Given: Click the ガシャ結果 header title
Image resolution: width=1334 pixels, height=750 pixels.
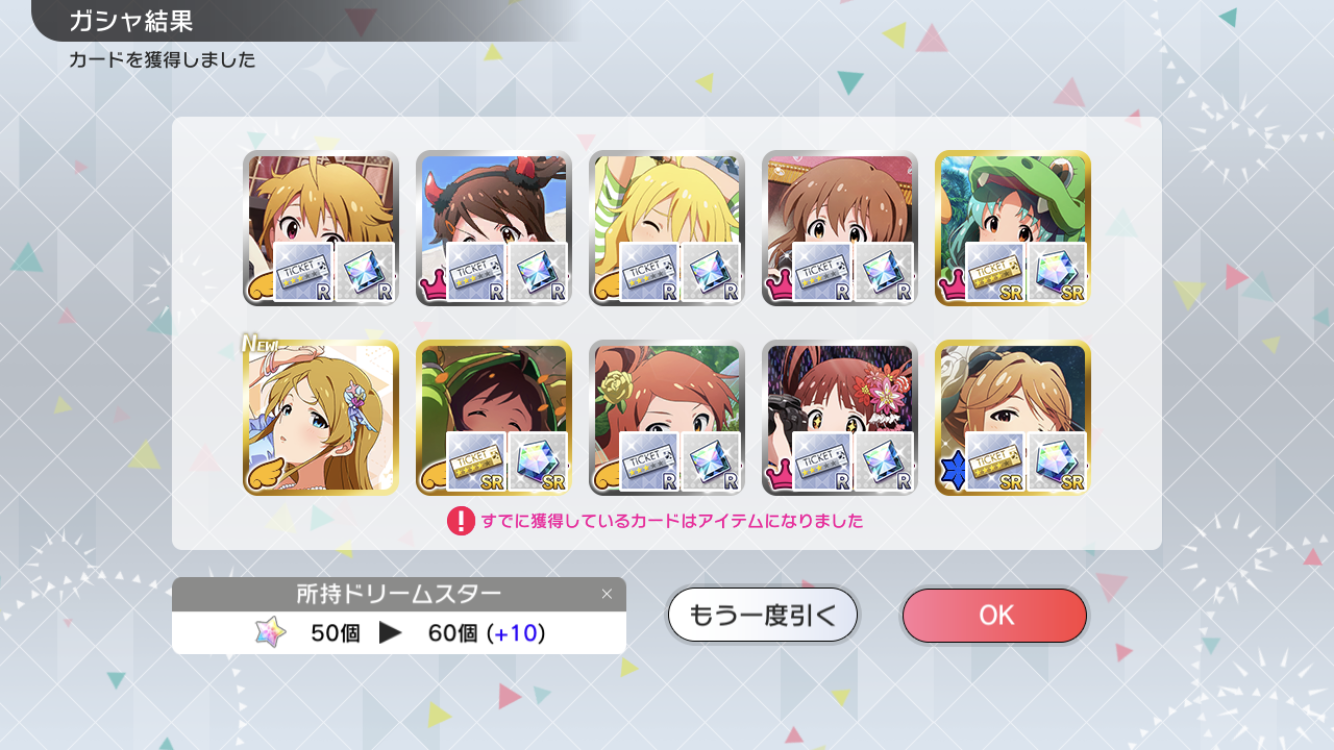Looking at the screenshot, I should pyautogui.click(x=131, y=20).
